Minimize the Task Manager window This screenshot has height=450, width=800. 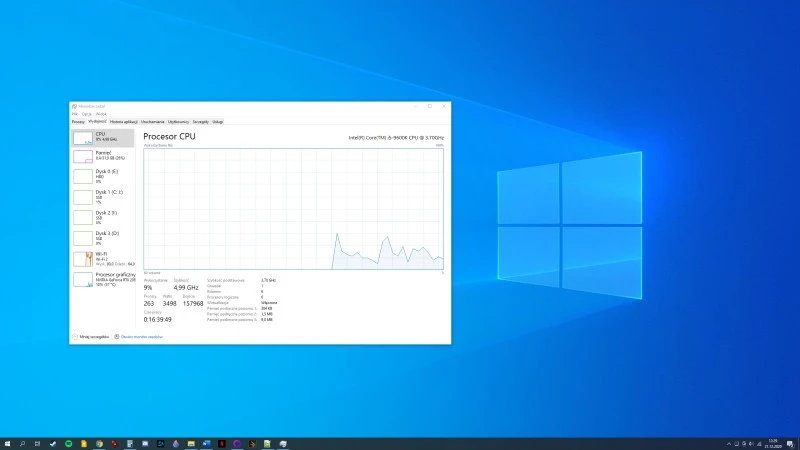click(416, 106)
